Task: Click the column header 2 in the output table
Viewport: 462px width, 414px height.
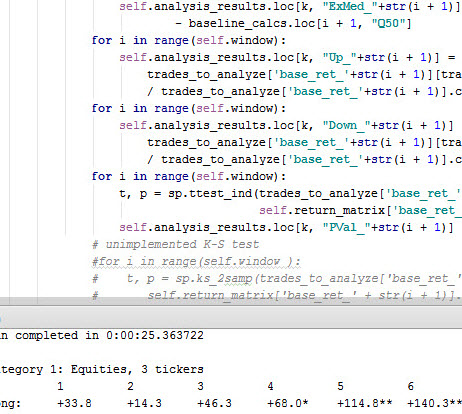Action: tap(130, 386)
